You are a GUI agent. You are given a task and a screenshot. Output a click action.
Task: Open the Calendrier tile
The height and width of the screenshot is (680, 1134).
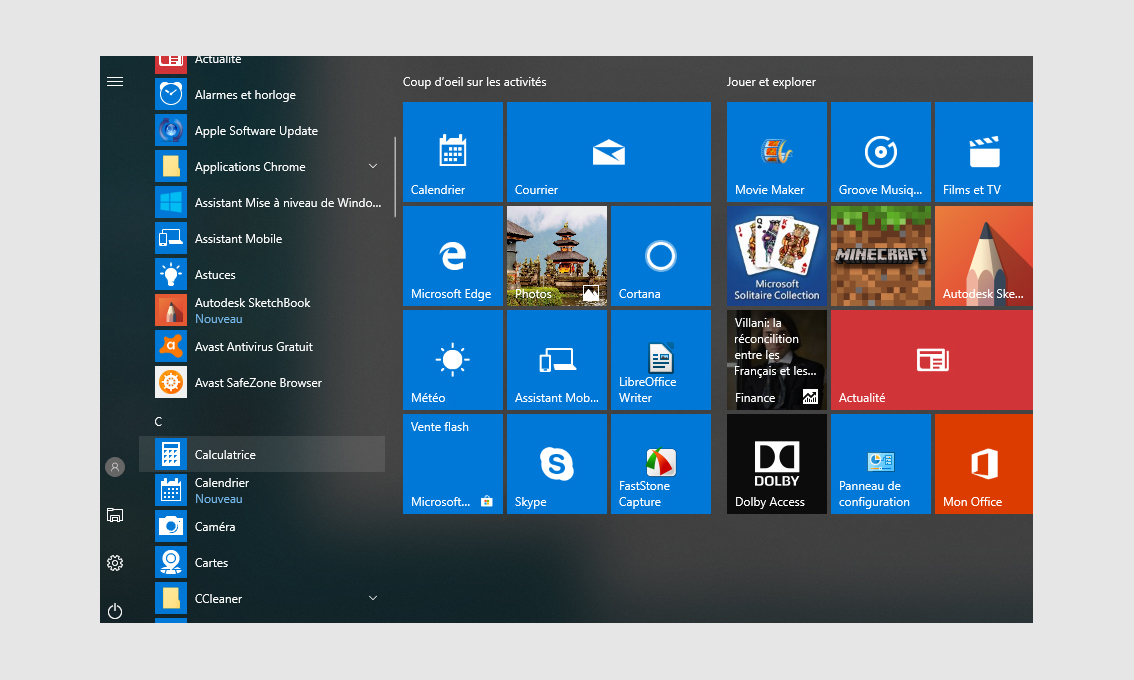[x=453, y=152]
